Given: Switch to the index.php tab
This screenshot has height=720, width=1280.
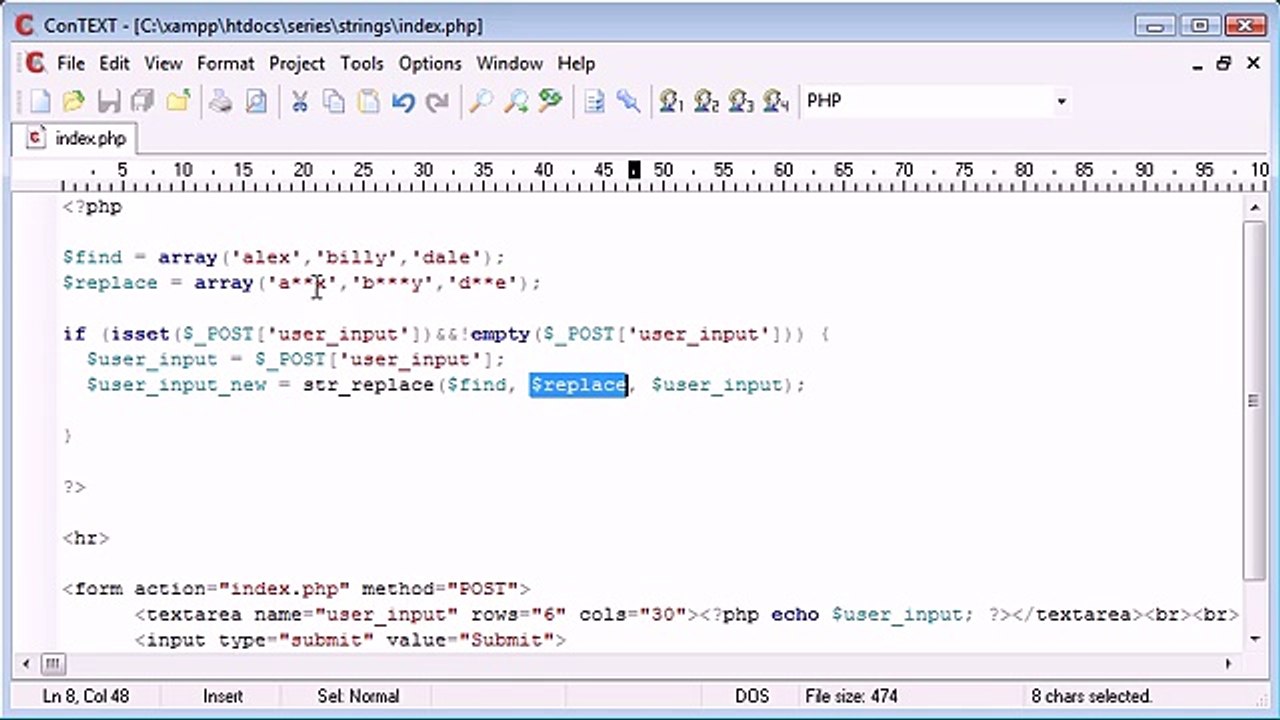Looking at the screenshot, I should click(x=78, y=138).
